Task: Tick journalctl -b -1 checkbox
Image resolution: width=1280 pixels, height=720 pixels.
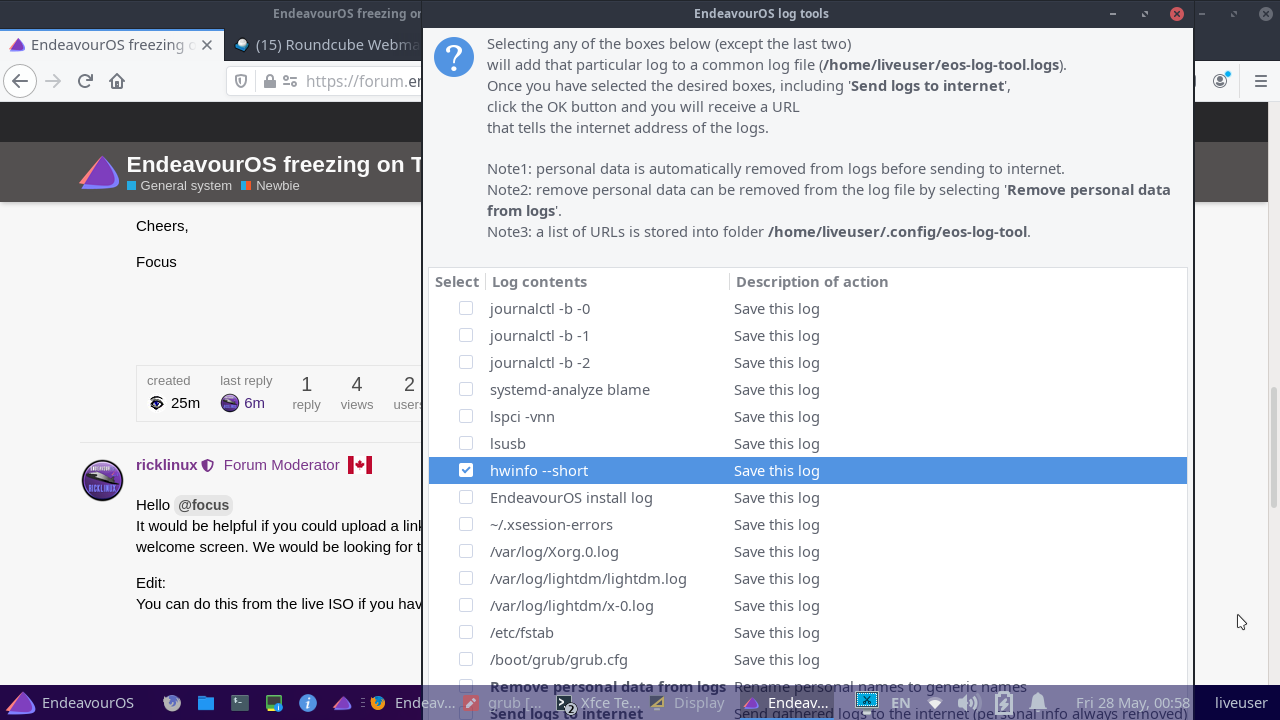Action: pos(466,336)
